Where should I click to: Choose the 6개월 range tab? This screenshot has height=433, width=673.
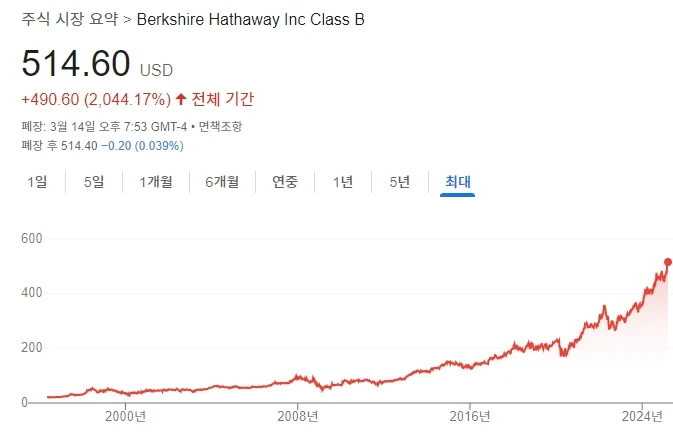221,181
